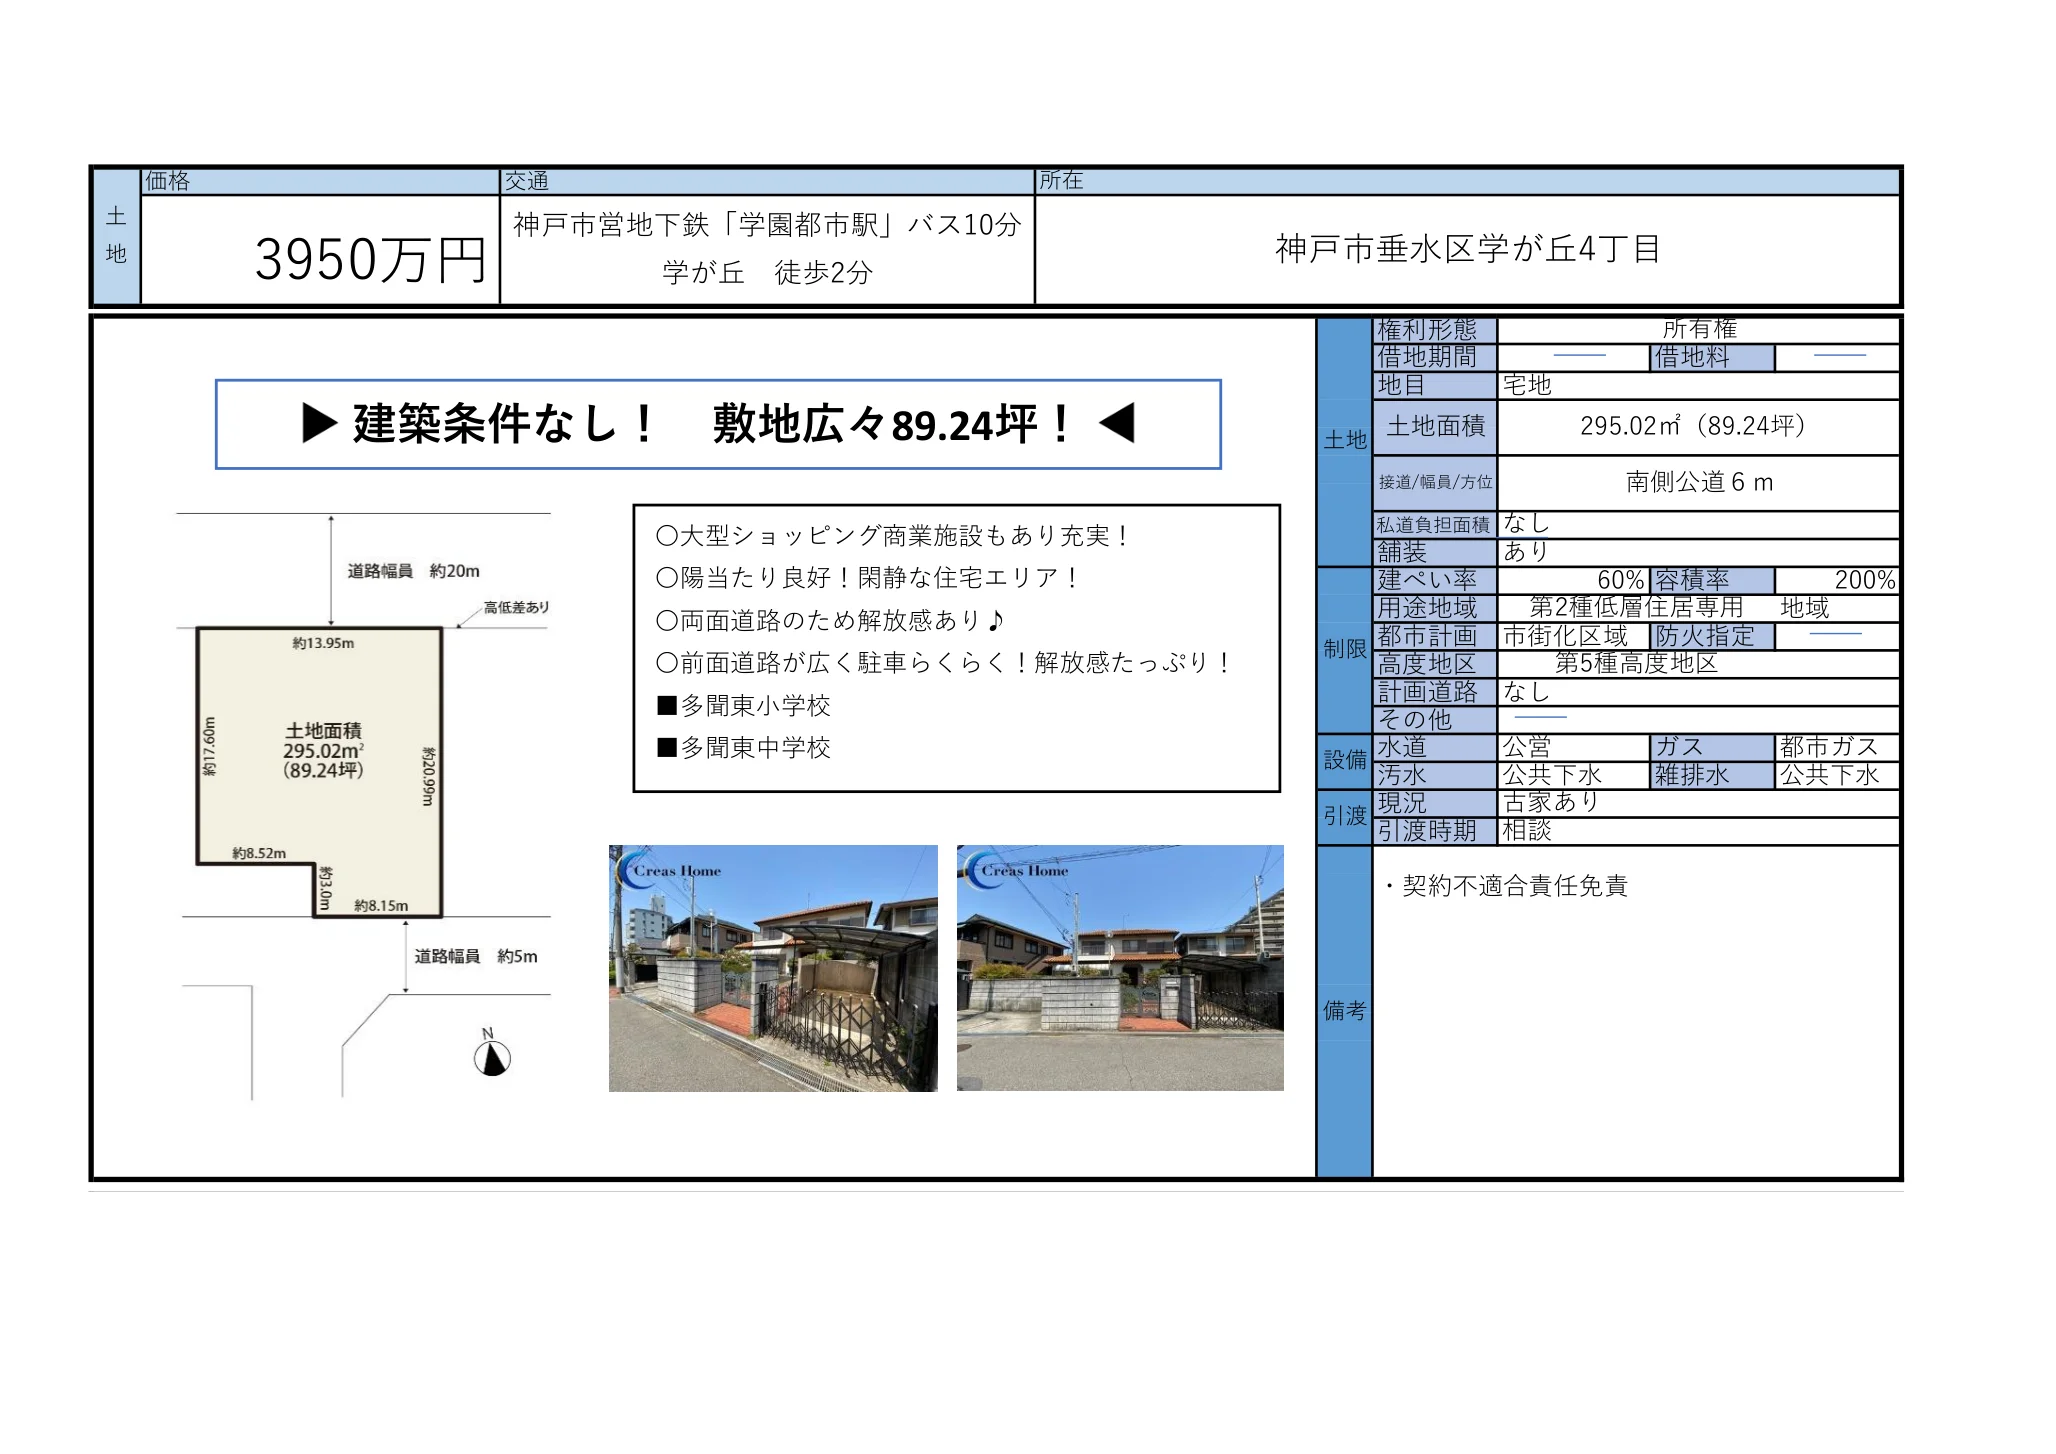
Task: Click the 学が丘 徒歩2分 text
Action: coord(767,272)
